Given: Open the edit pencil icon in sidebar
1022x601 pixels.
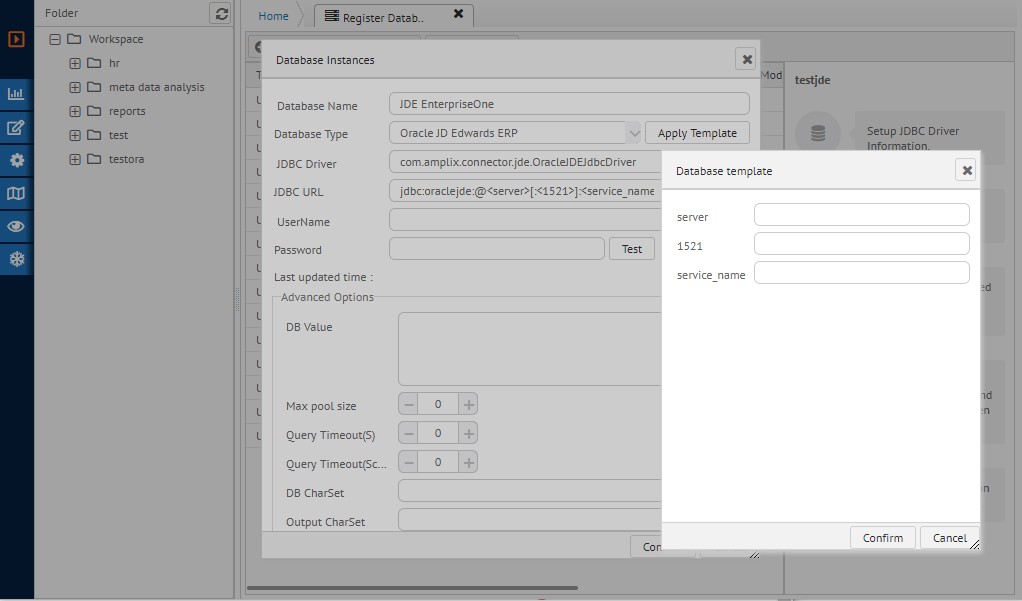Looking at the screenshot, I should pyautogui.click(x=16, y=127).
